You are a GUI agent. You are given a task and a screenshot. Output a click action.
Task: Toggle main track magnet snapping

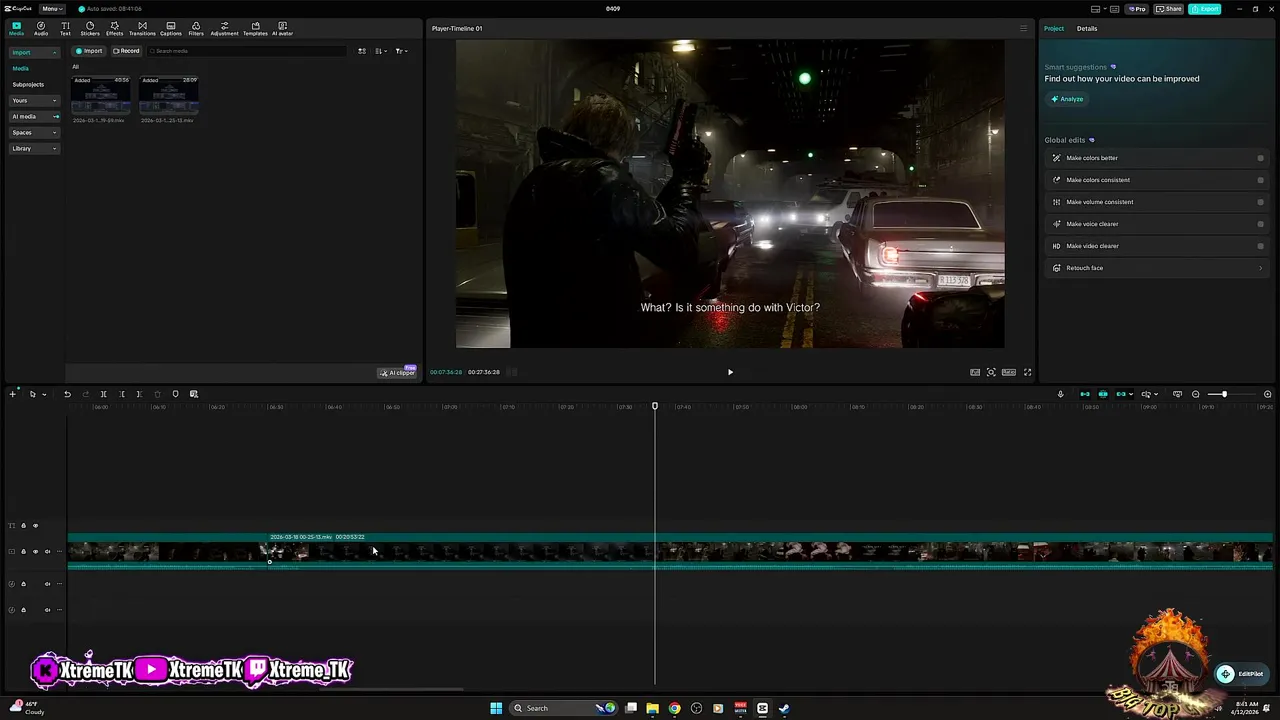point(1084,394)
